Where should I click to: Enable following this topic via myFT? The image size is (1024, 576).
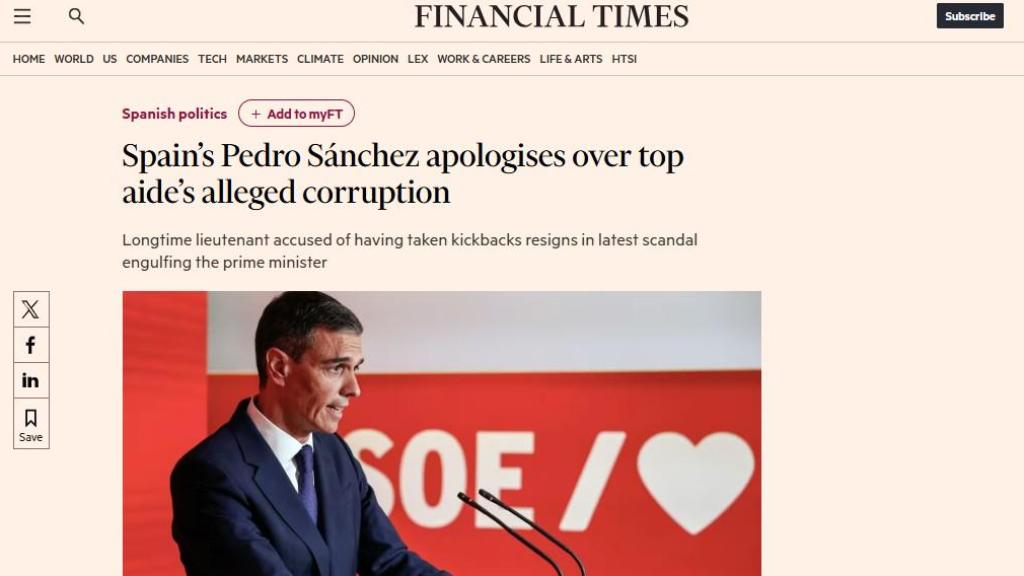296,113
